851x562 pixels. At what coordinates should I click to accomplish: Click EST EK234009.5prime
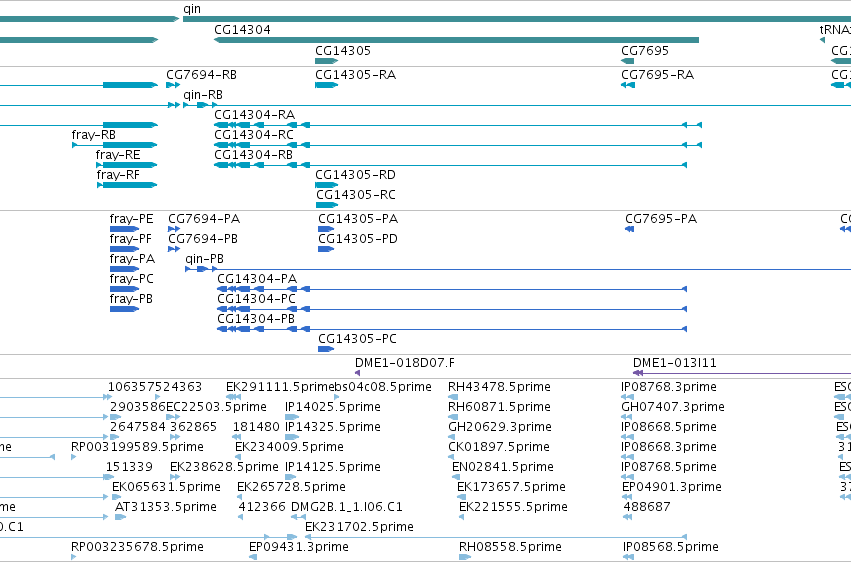(289, 448)
